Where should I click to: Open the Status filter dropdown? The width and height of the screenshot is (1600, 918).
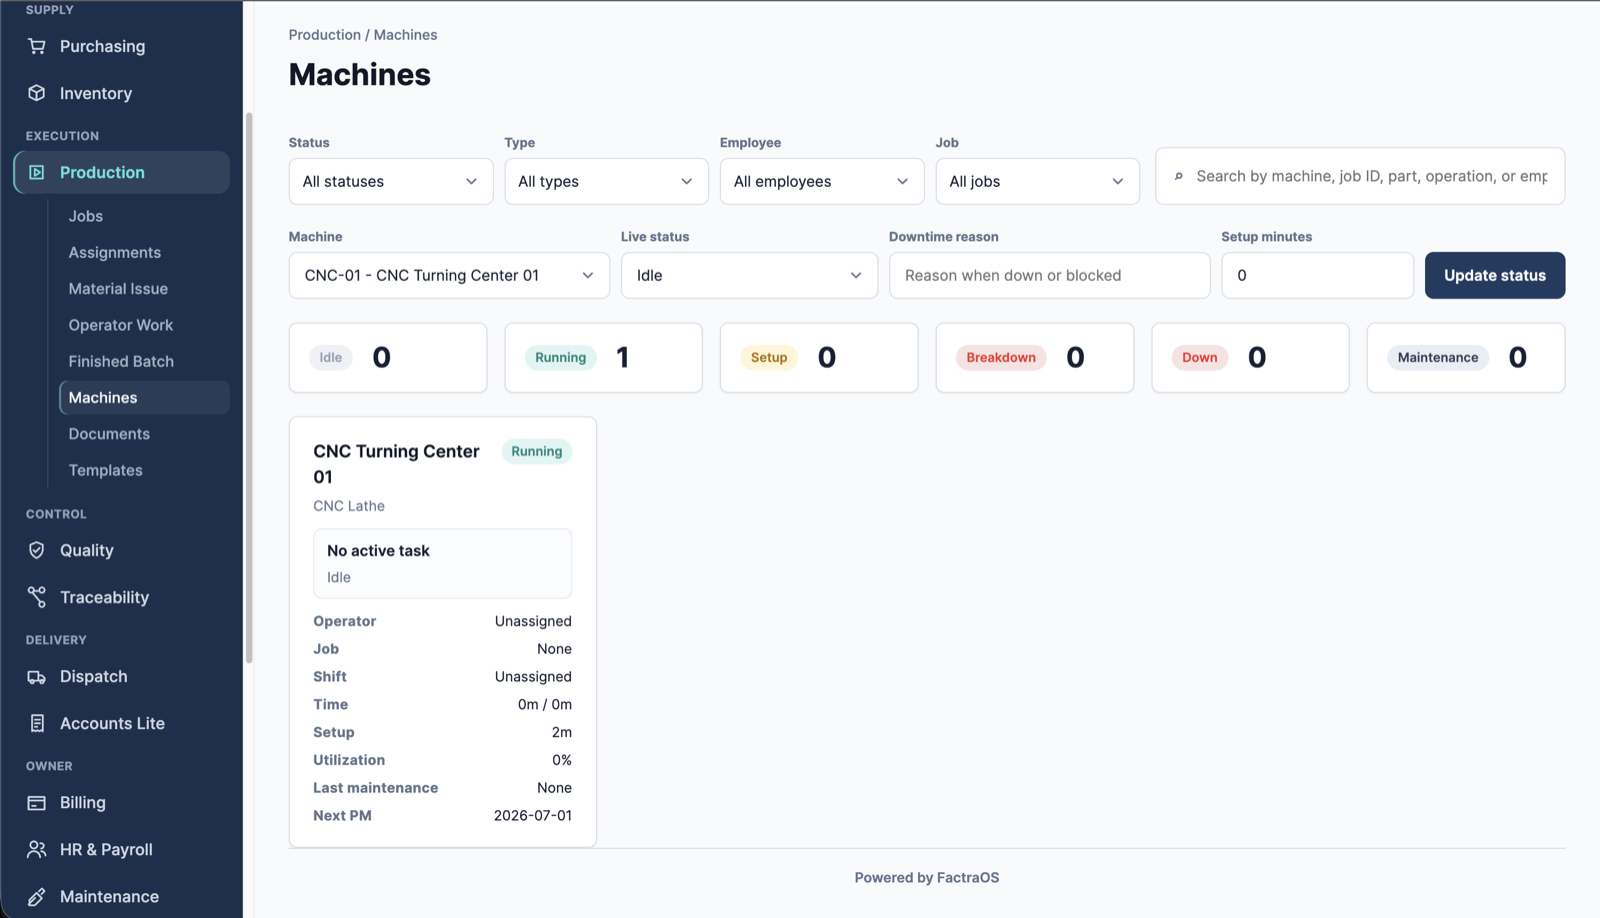point(390,181)
